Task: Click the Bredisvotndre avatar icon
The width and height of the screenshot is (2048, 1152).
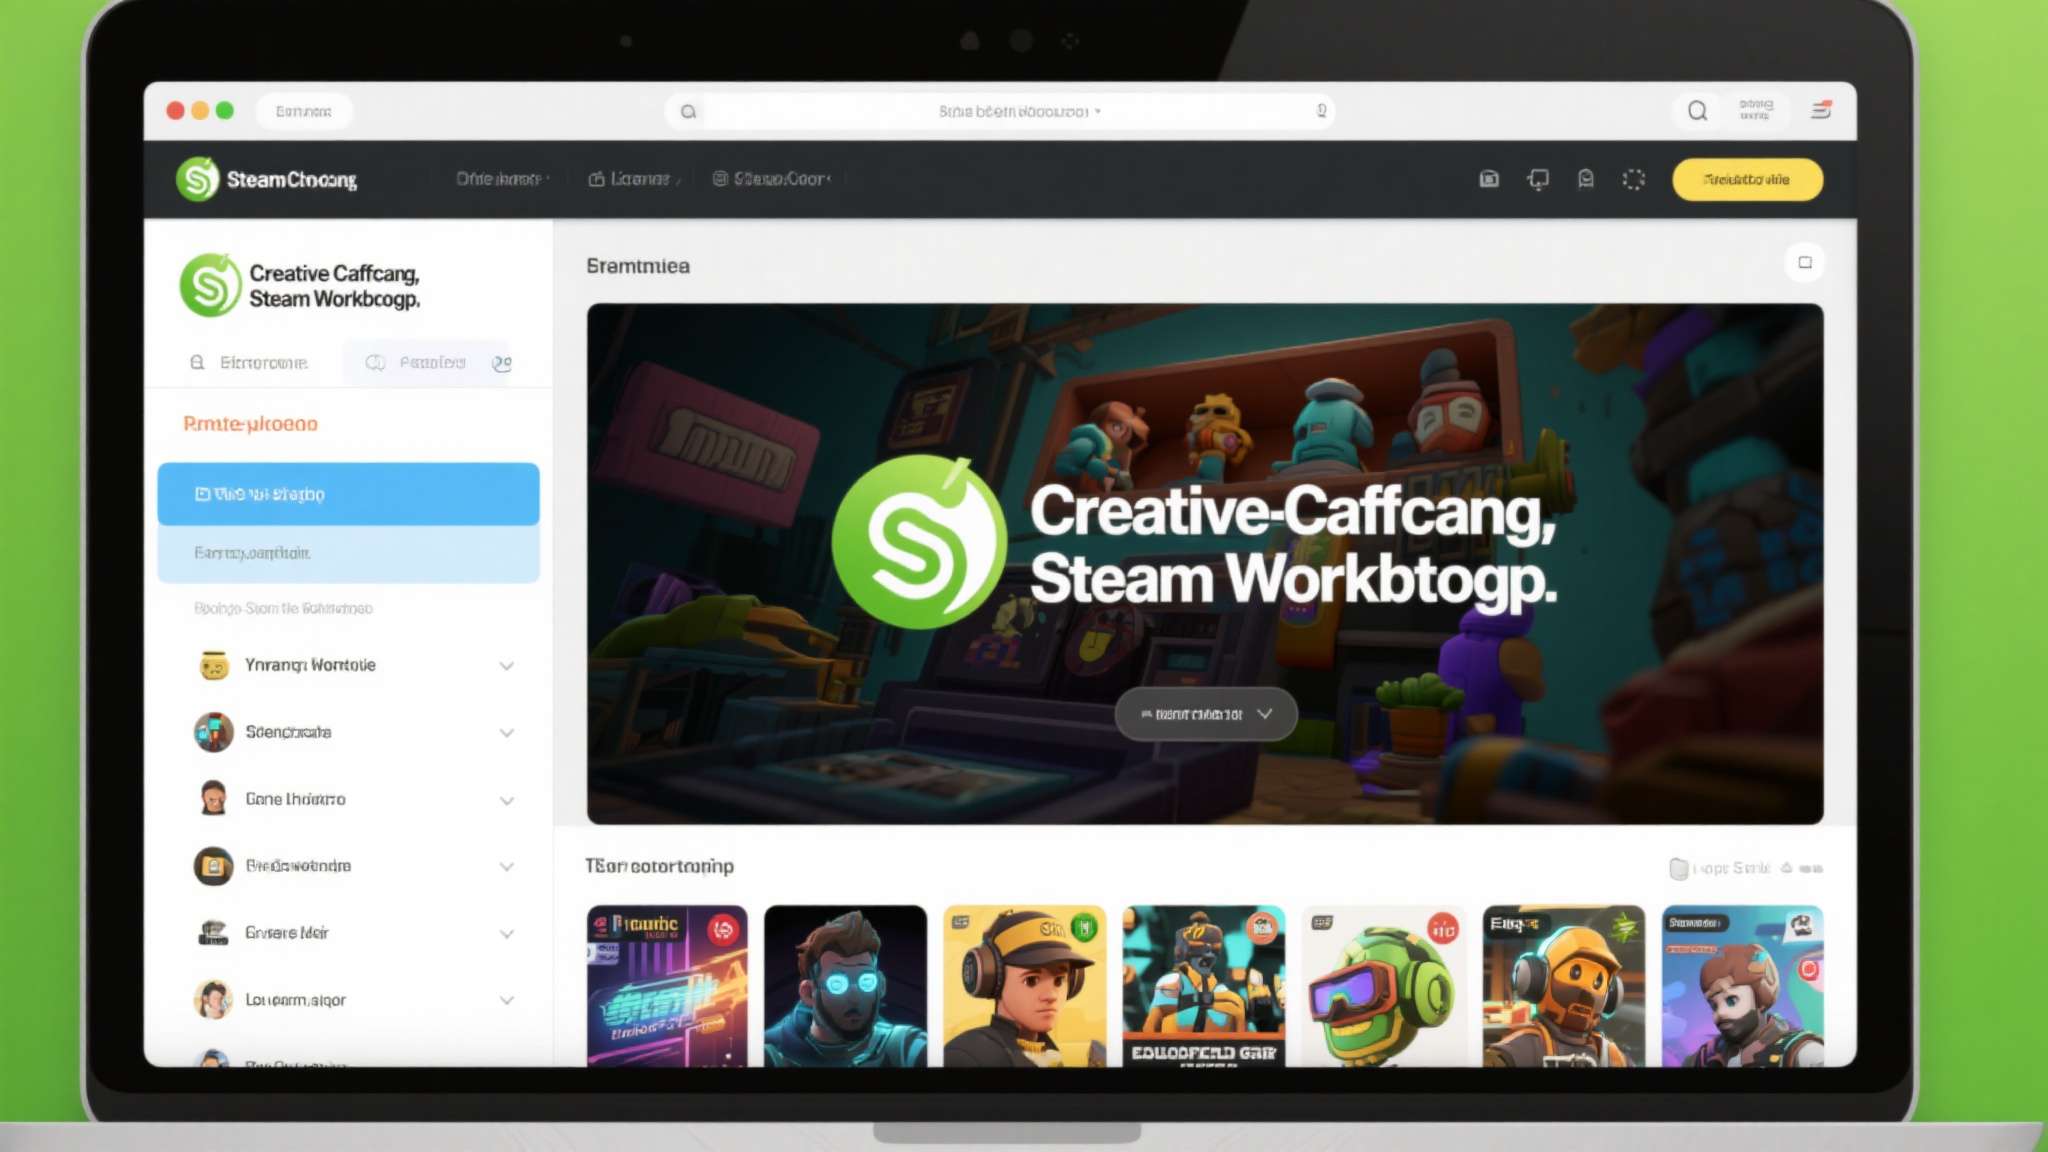Action: click(213, 866)
